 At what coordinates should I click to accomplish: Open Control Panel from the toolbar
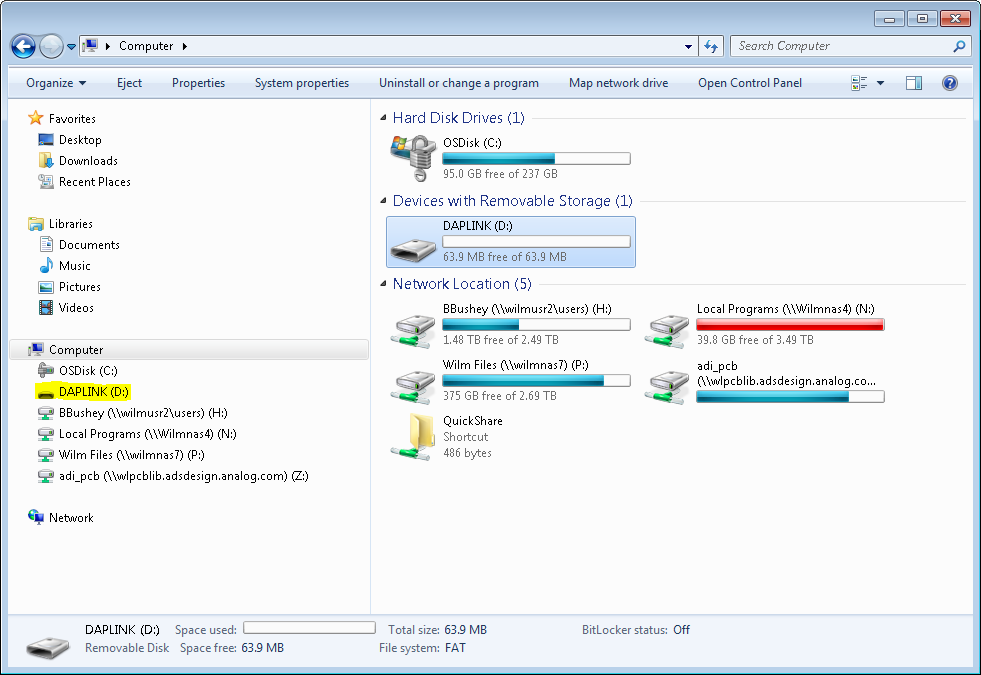[x=749, y=82]
